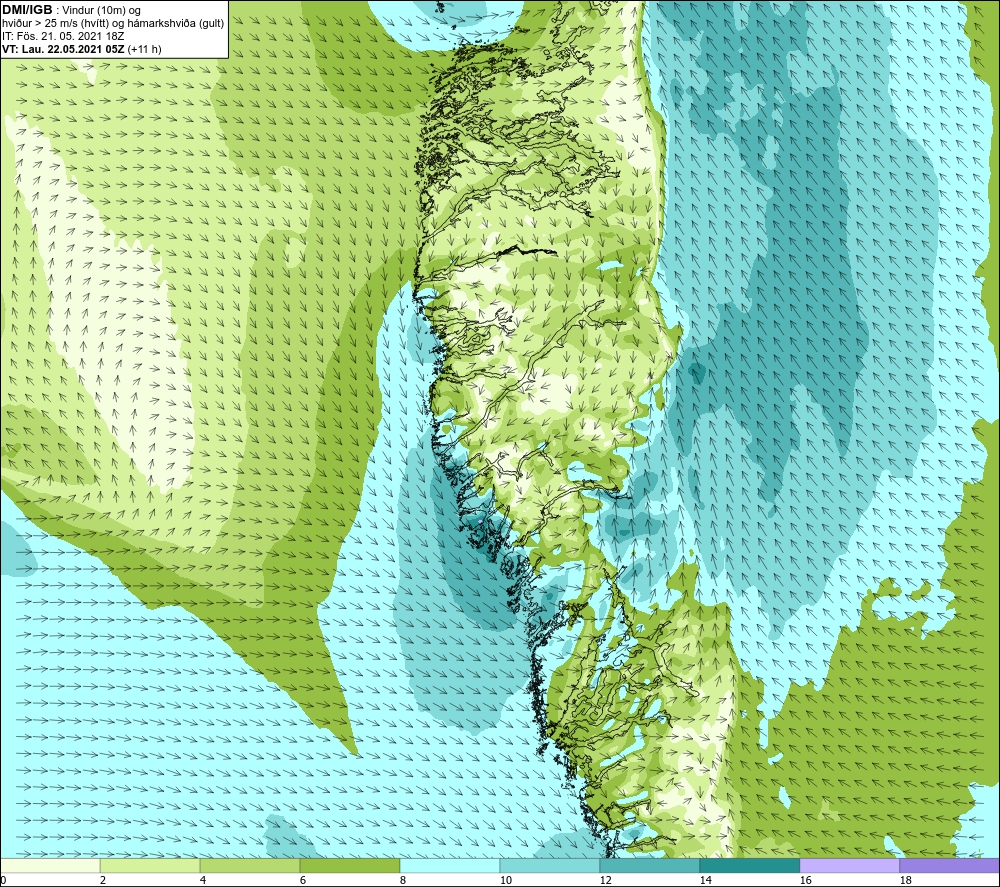1000x887 pixels.
Task: Click the DMI/IGB title text
Action: pyautogui.click(x=27, y=10)
